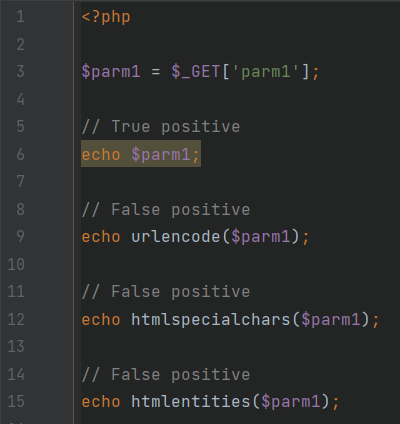Click the <?php opening tag
Viewport: 400px width, 424px height.
pyautogui.click(x=106, y=17)
